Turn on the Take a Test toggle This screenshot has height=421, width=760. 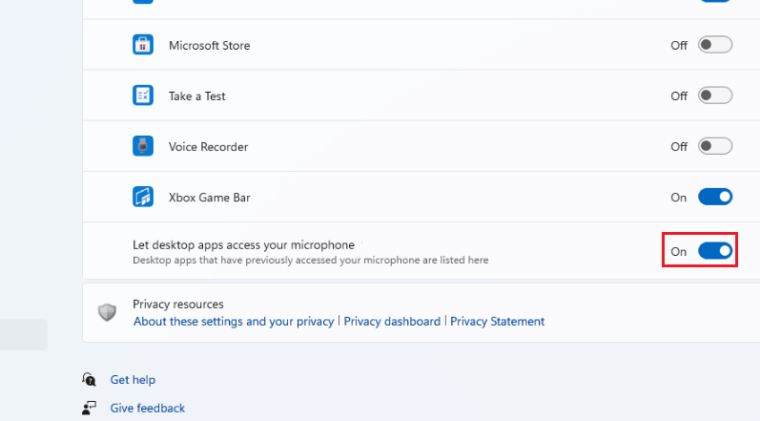(x=715, y=96)
